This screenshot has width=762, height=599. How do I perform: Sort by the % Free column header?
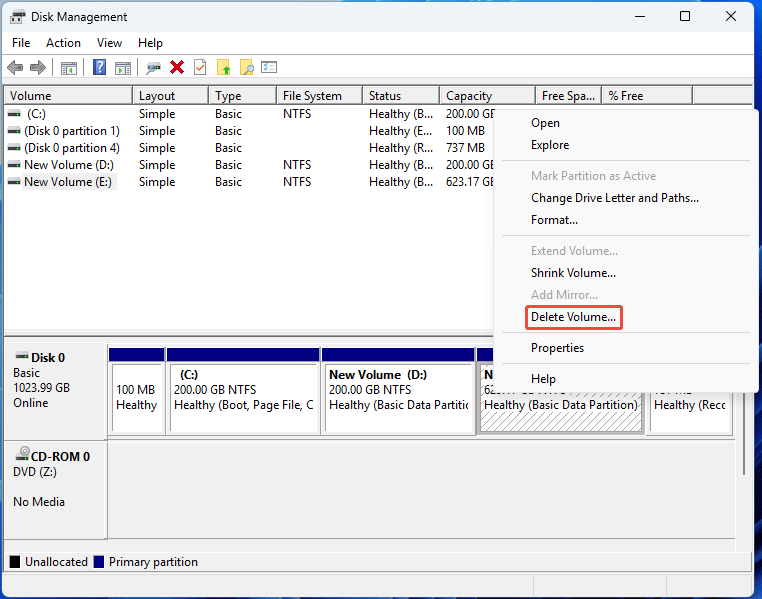(647, 96)
